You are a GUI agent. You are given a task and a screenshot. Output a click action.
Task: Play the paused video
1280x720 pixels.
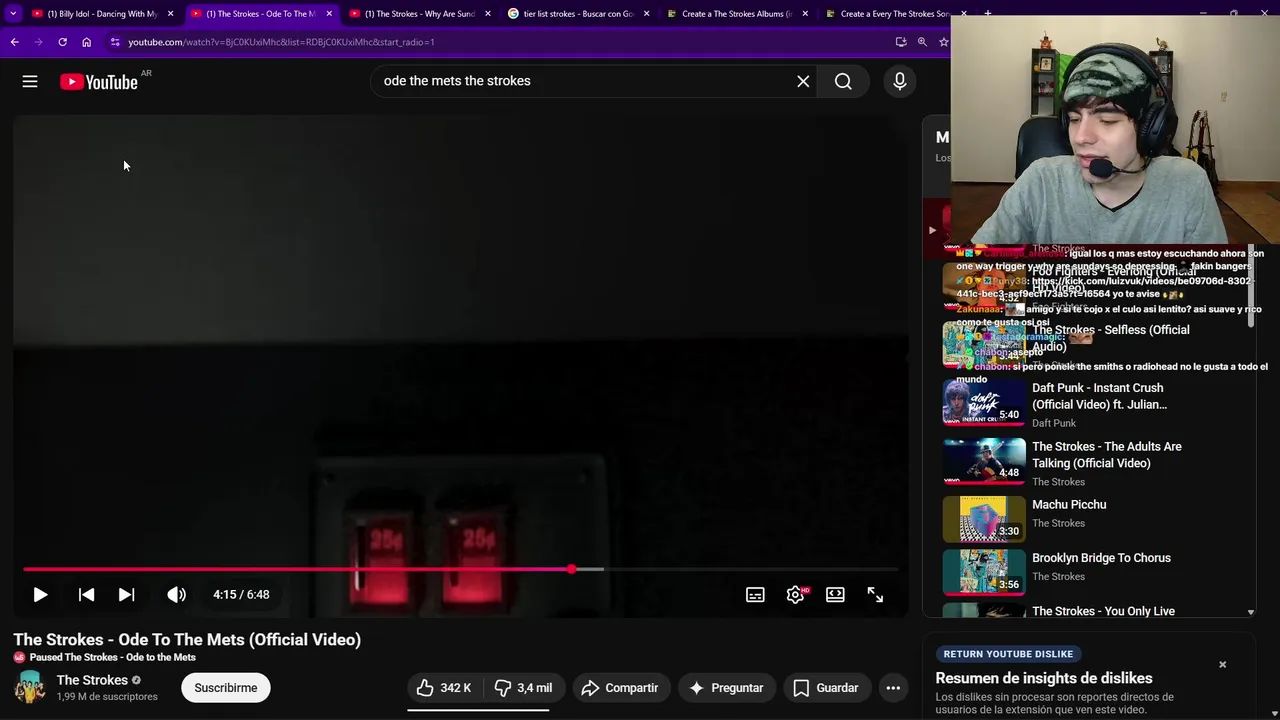[40, 594]
